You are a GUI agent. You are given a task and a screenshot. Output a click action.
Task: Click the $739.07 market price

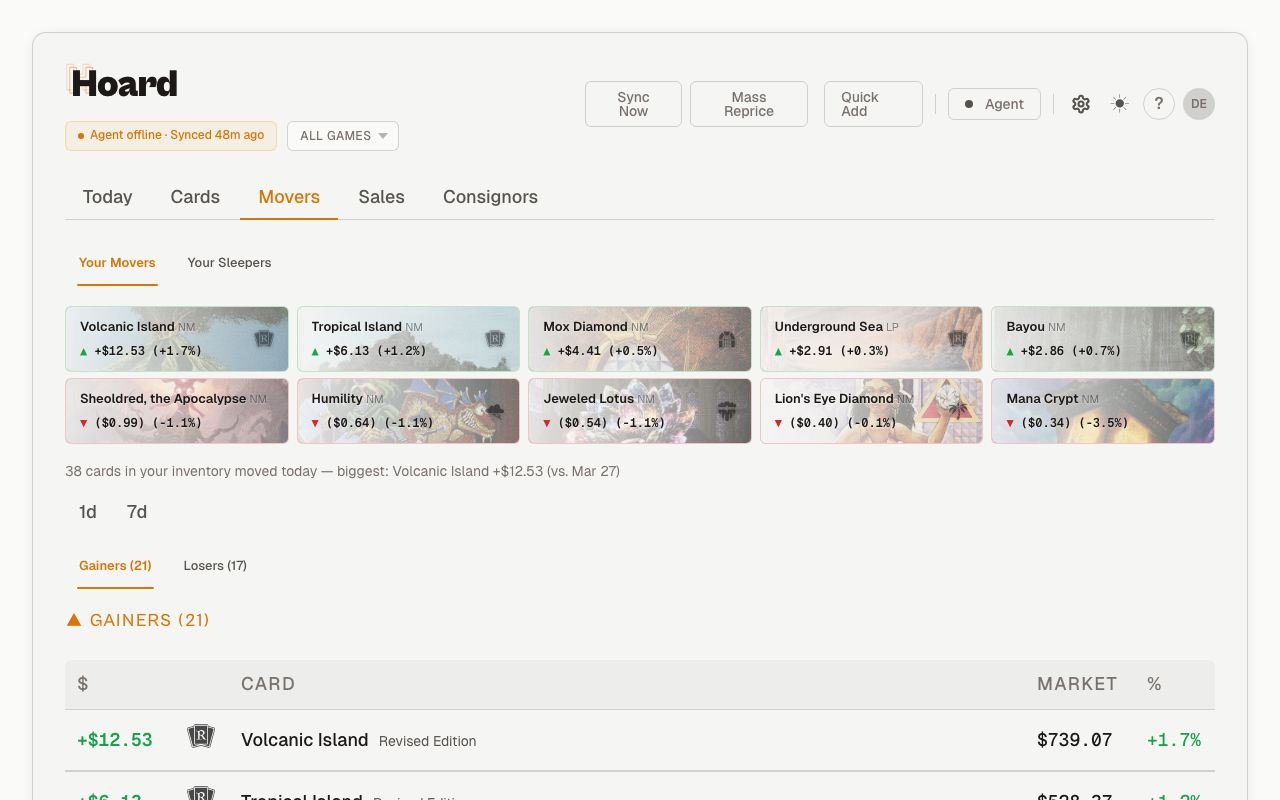pos(1075,740)
